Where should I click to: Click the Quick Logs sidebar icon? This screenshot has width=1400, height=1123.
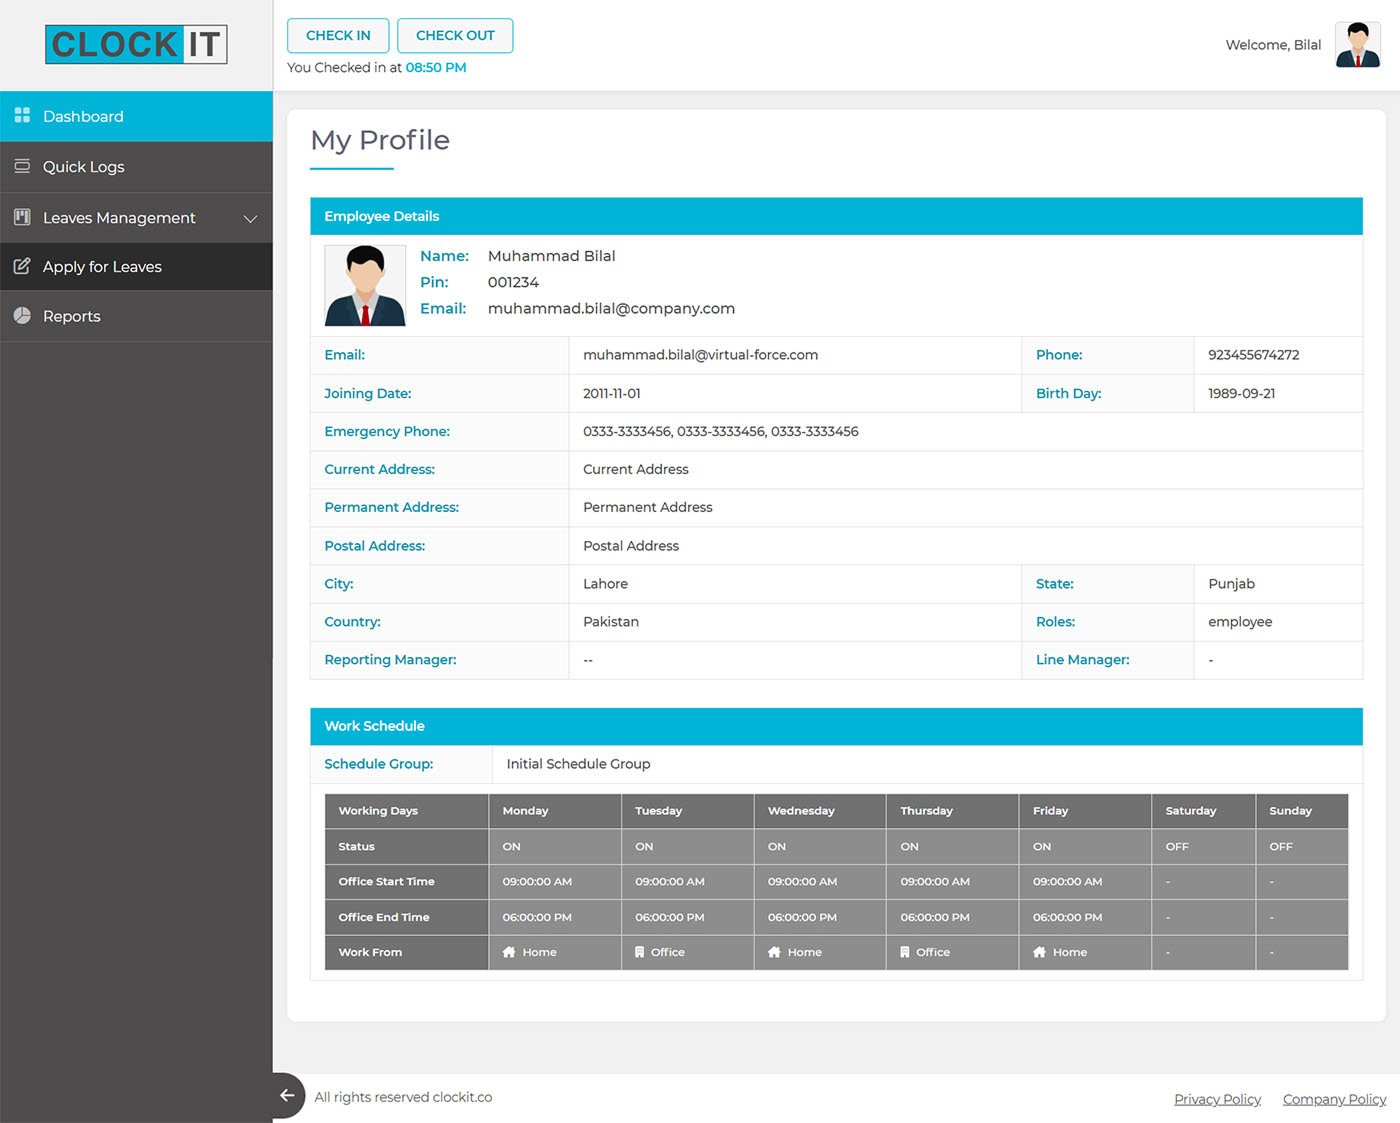[22, 166]
